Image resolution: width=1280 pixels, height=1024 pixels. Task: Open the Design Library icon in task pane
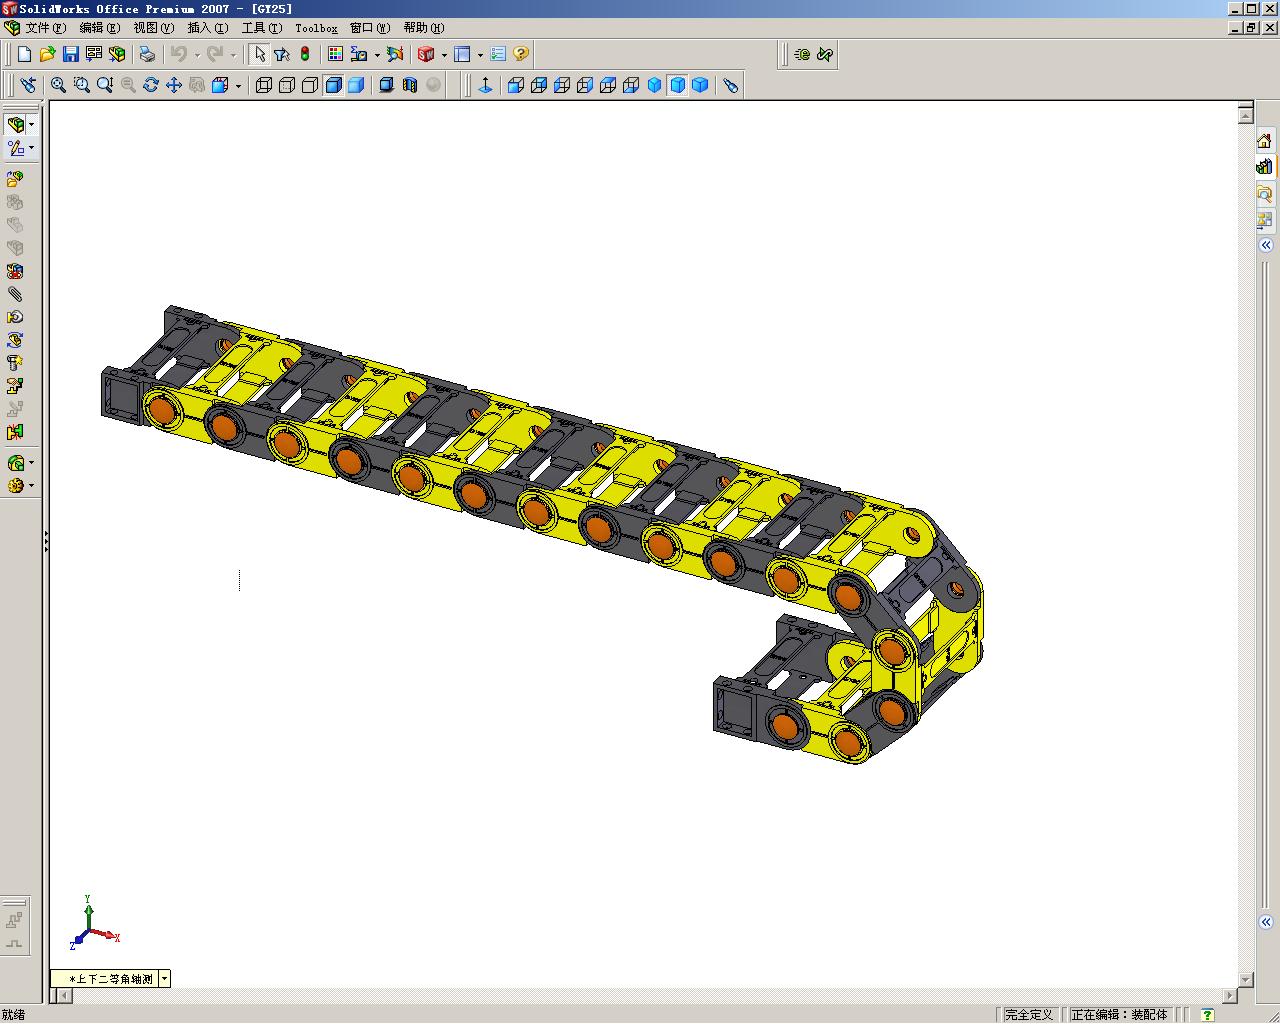[1265, 167]
